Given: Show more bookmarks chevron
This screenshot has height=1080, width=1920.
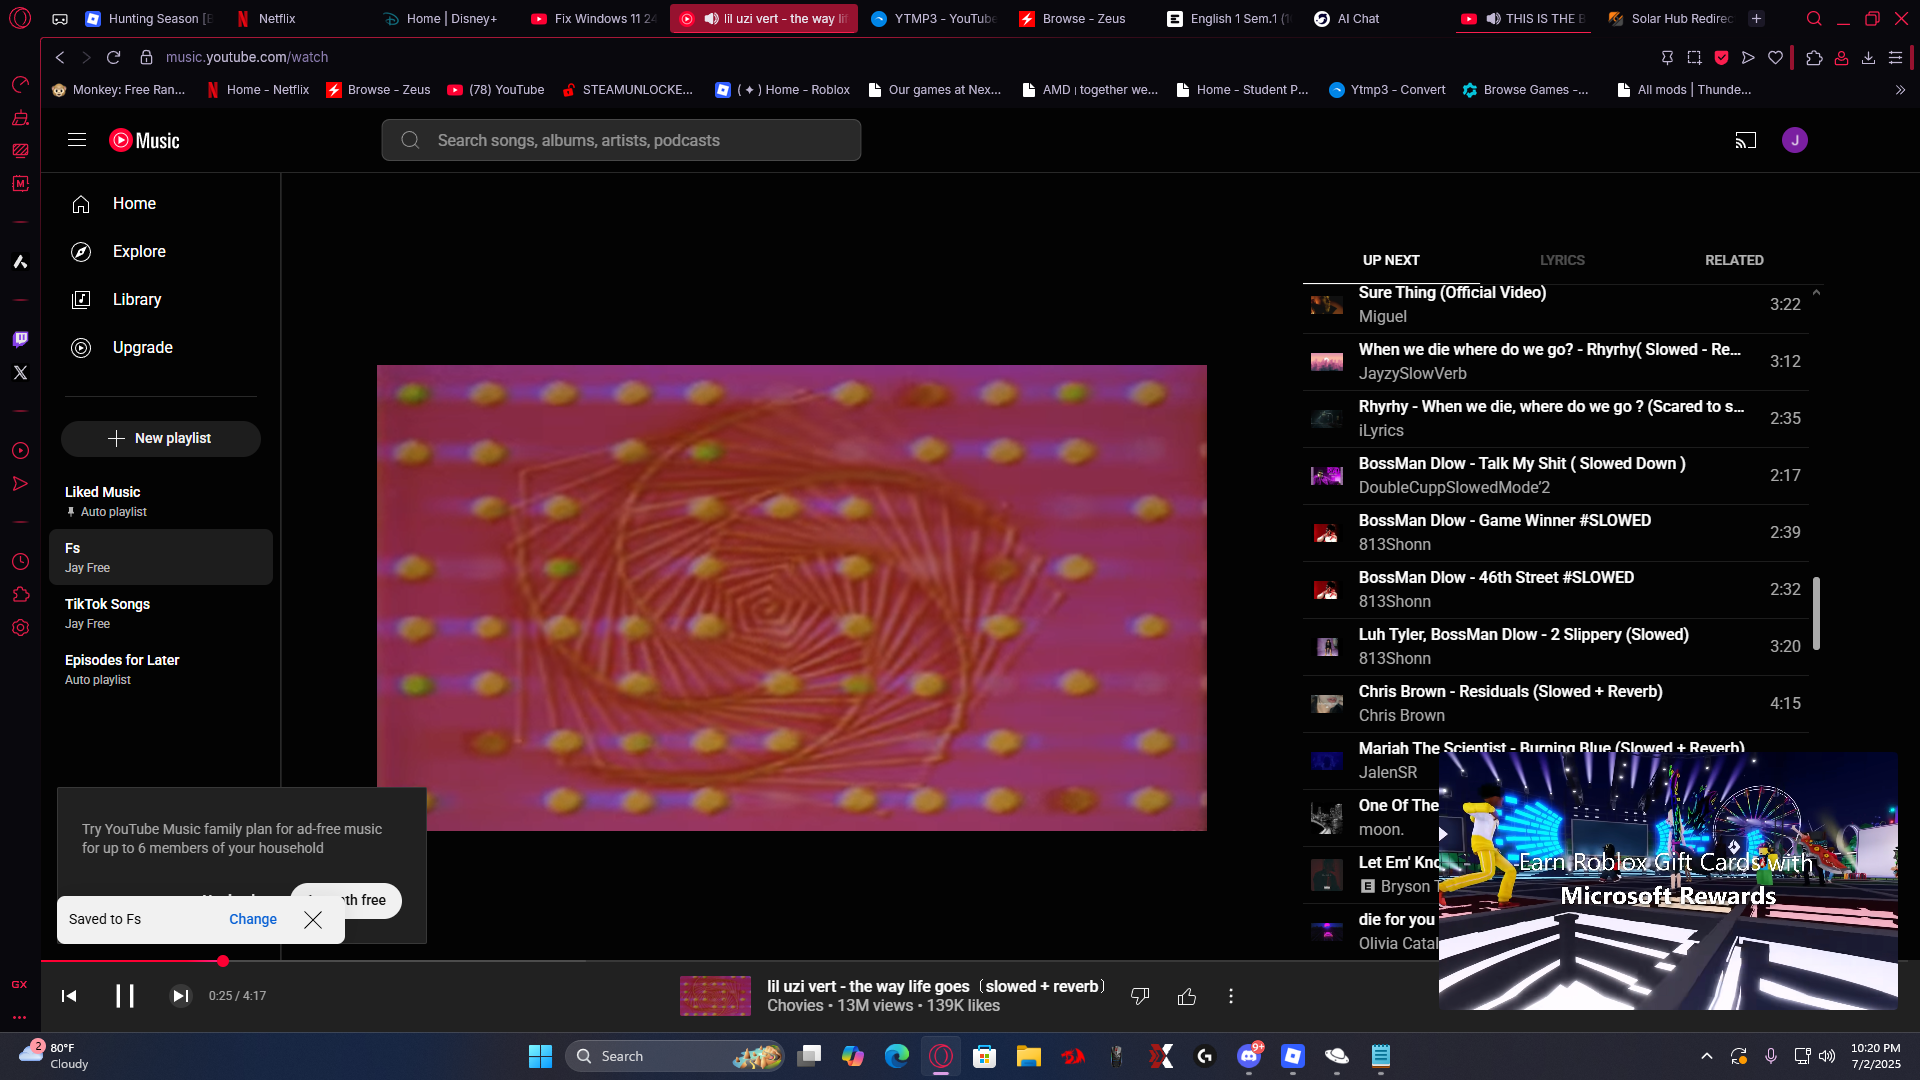Looking at the screenshot, I should [x=1900, y=90].
